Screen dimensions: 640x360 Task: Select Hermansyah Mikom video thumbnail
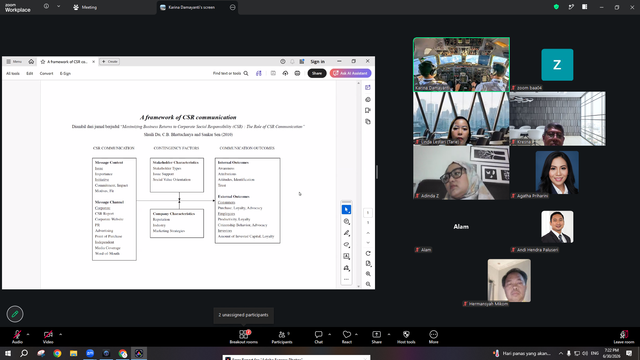click(x=509, y=280)
